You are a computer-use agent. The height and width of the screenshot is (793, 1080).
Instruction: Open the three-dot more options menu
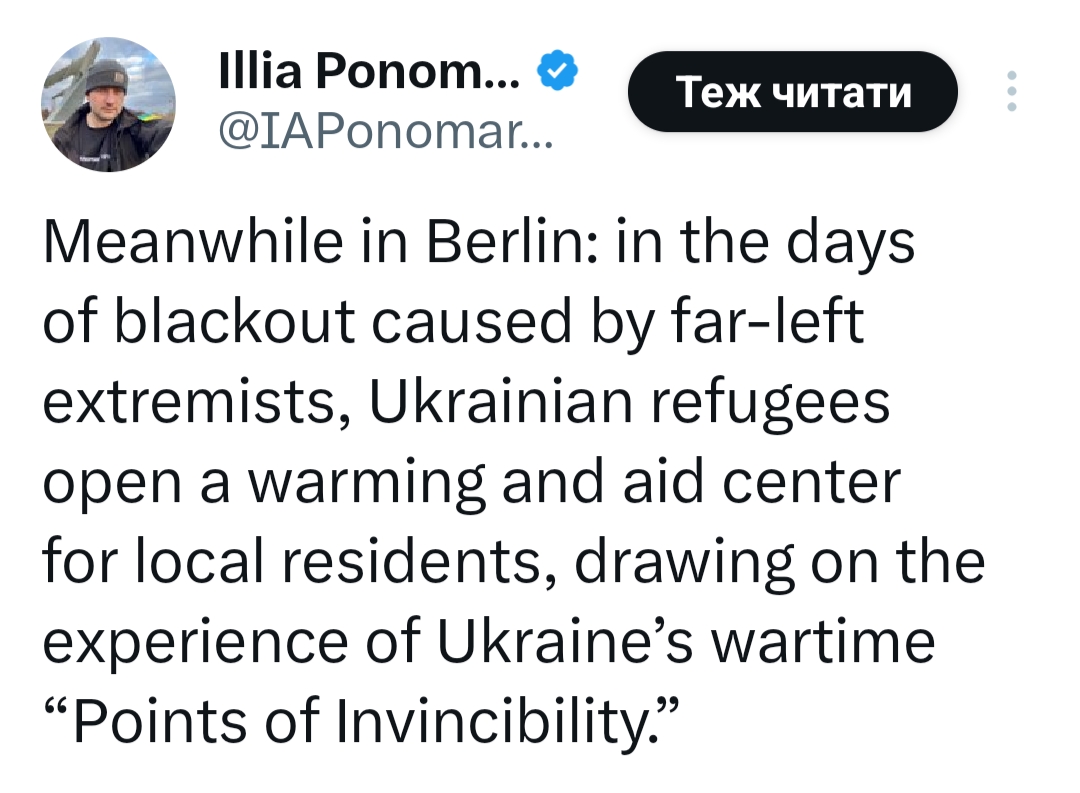click(x=1012, y=91)
